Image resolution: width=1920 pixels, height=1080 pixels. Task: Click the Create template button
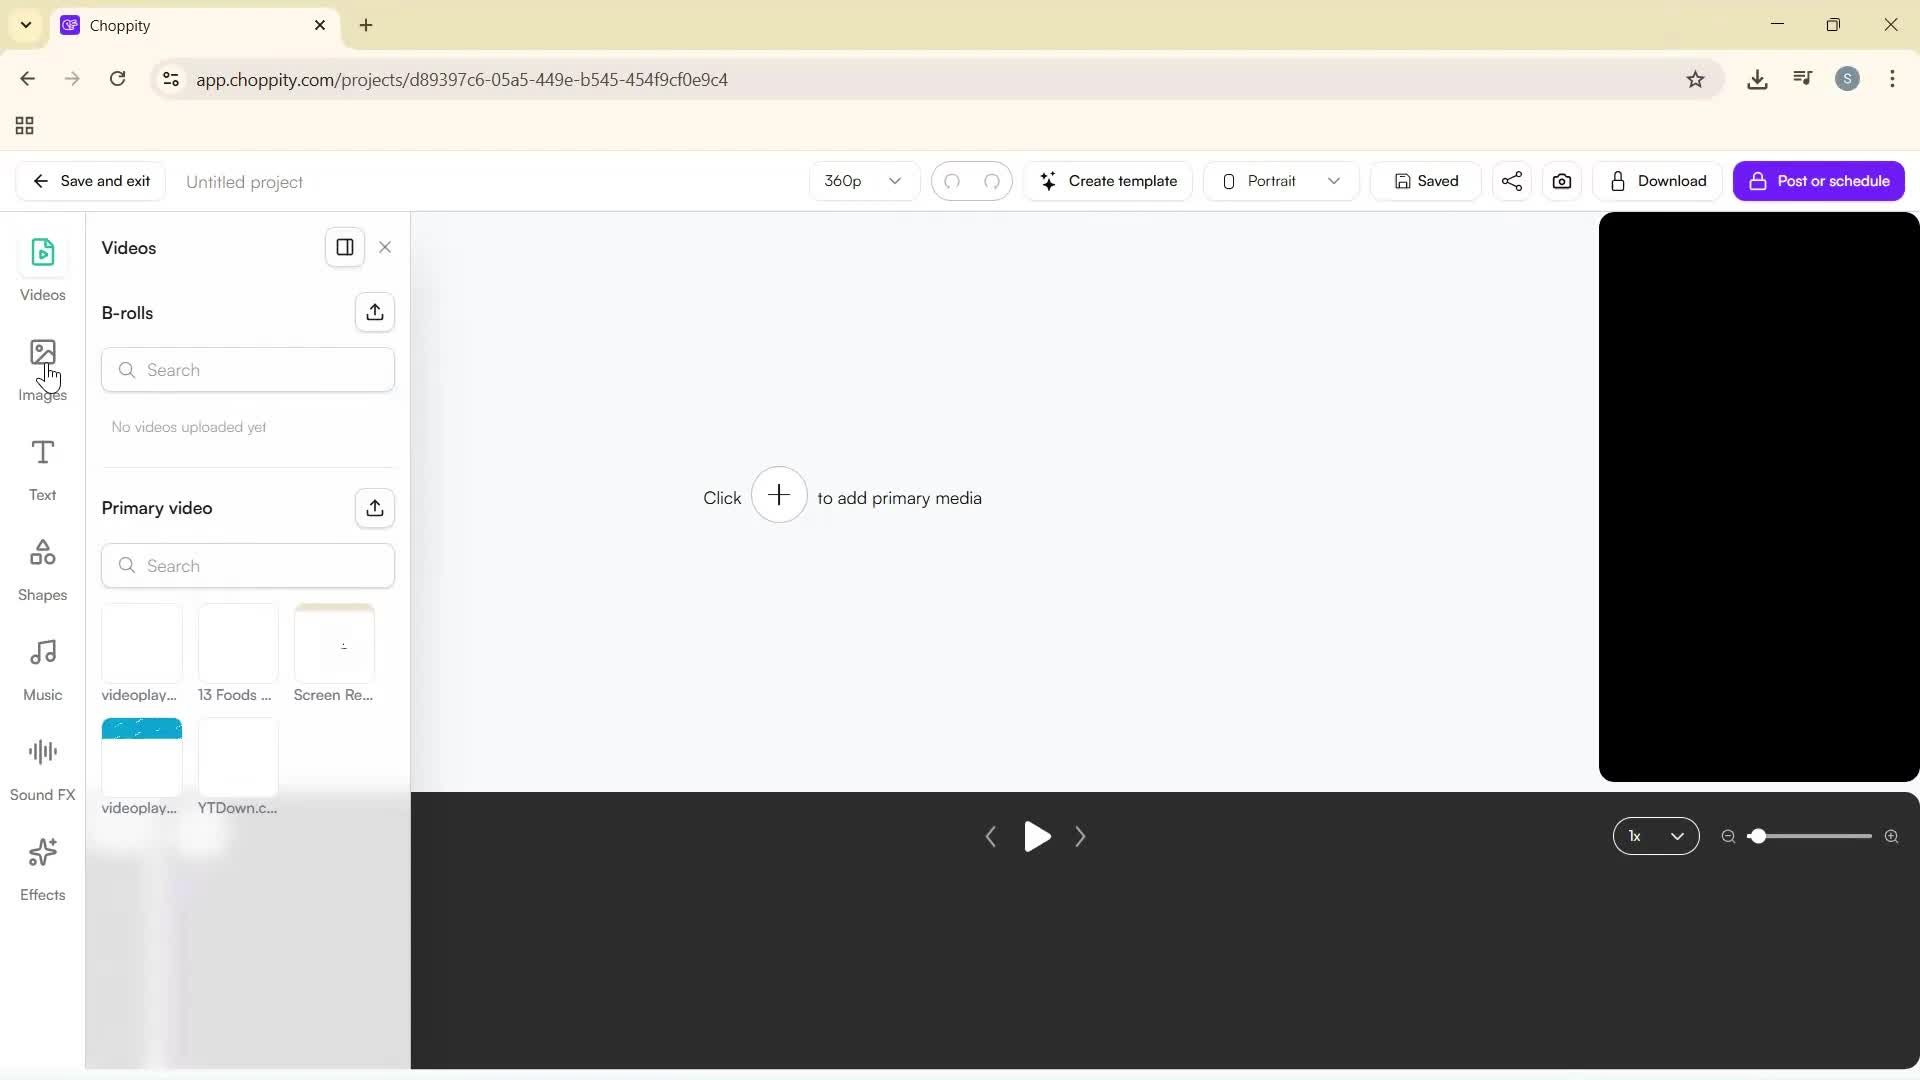pyautogui.click(x=1110, y=181)
